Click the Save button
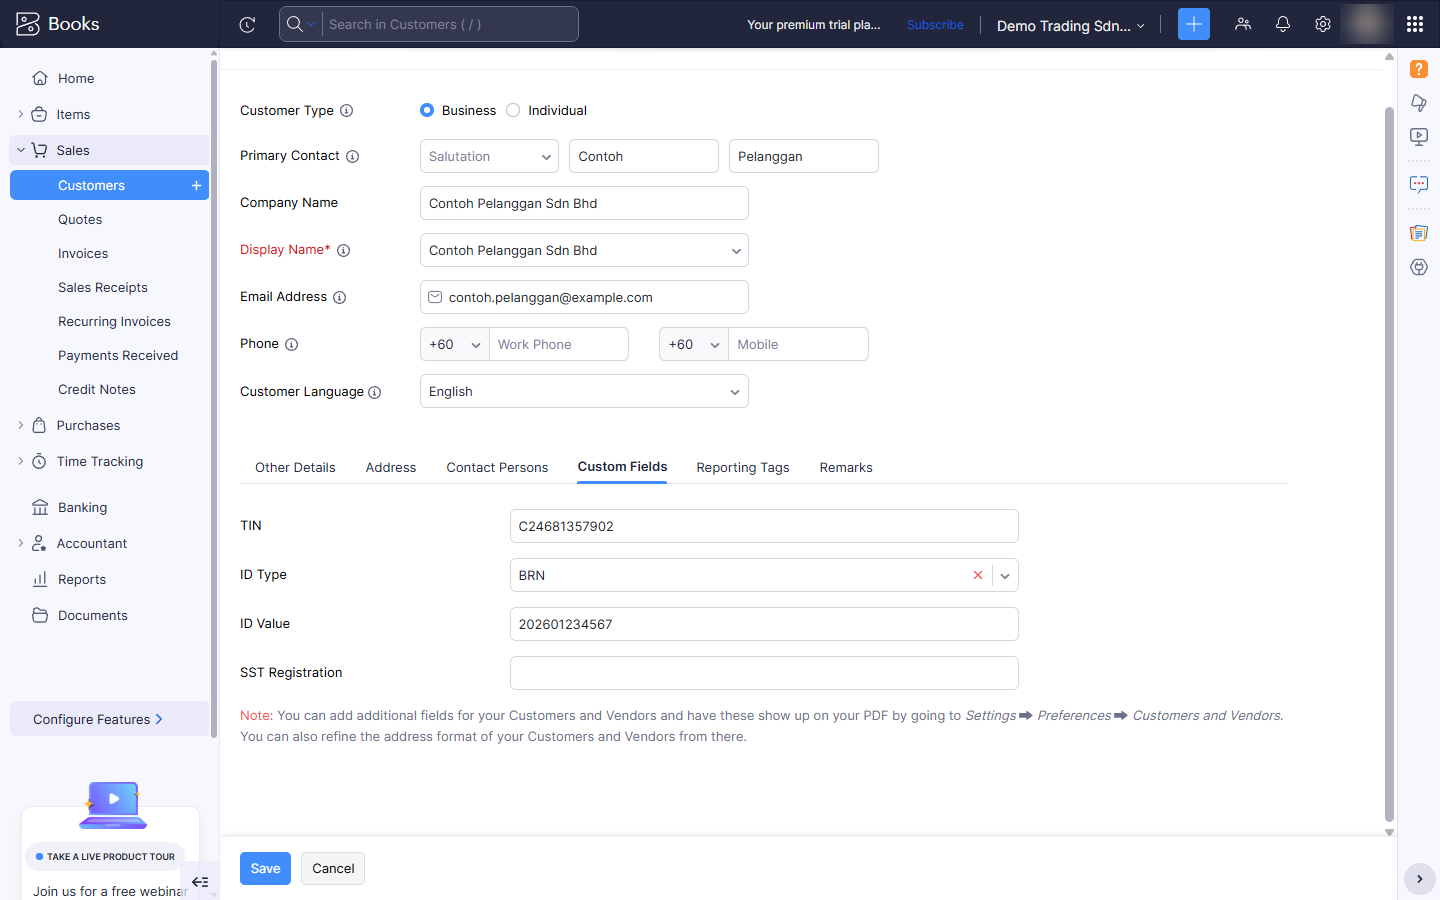 pos(265,868)
